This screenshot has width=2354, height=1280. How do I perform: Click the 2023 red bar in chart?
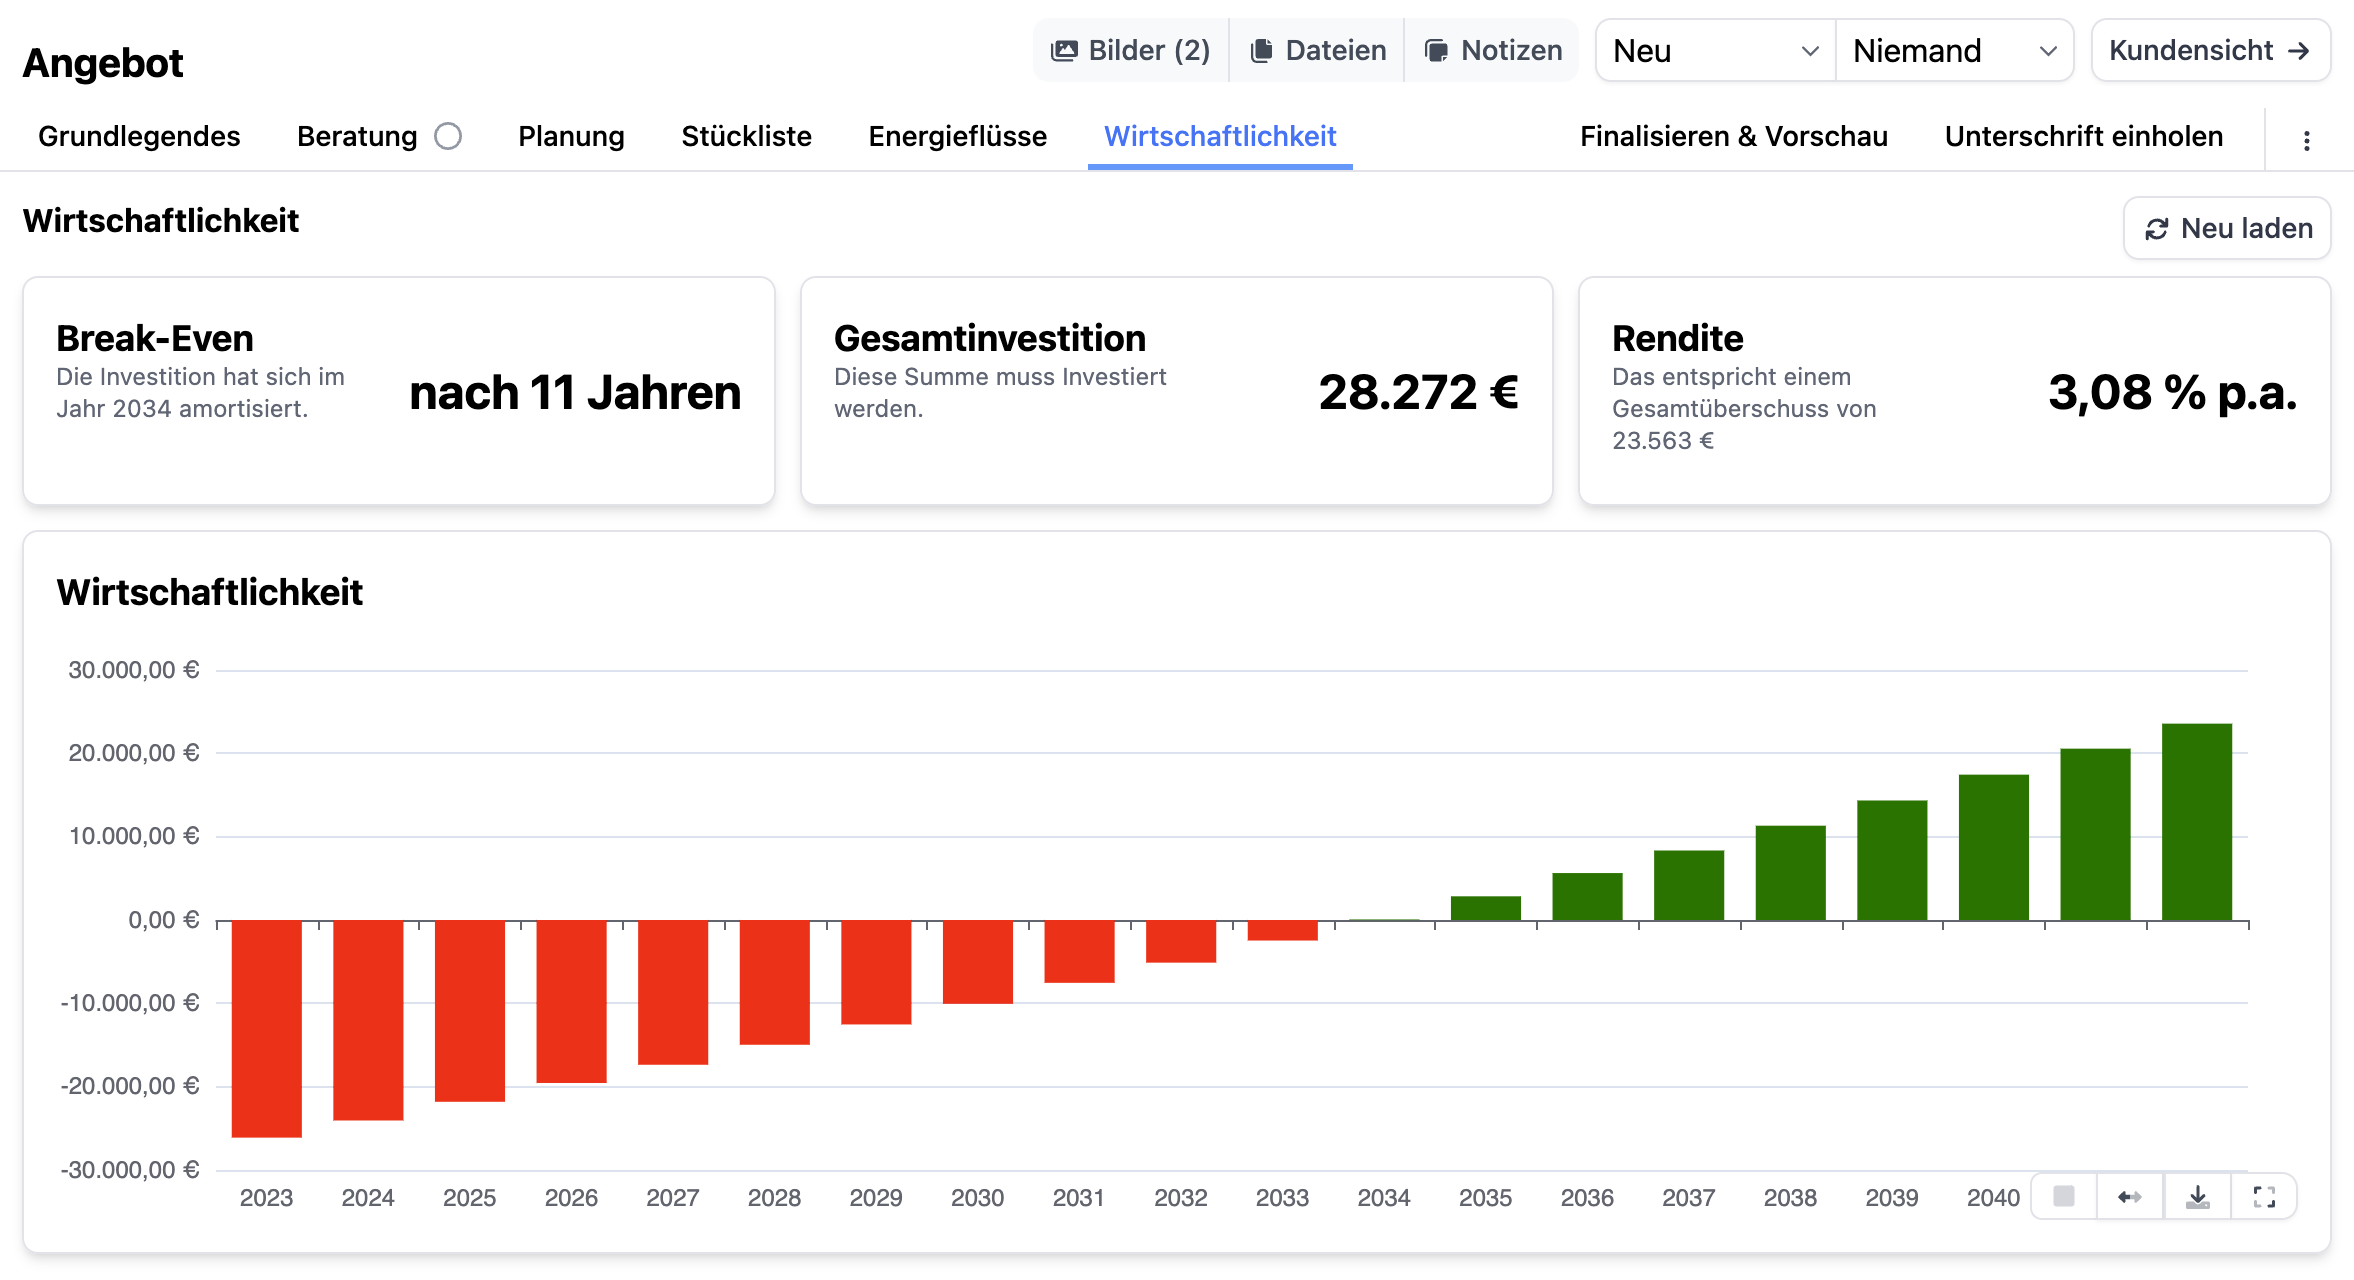click(266, 1028)
